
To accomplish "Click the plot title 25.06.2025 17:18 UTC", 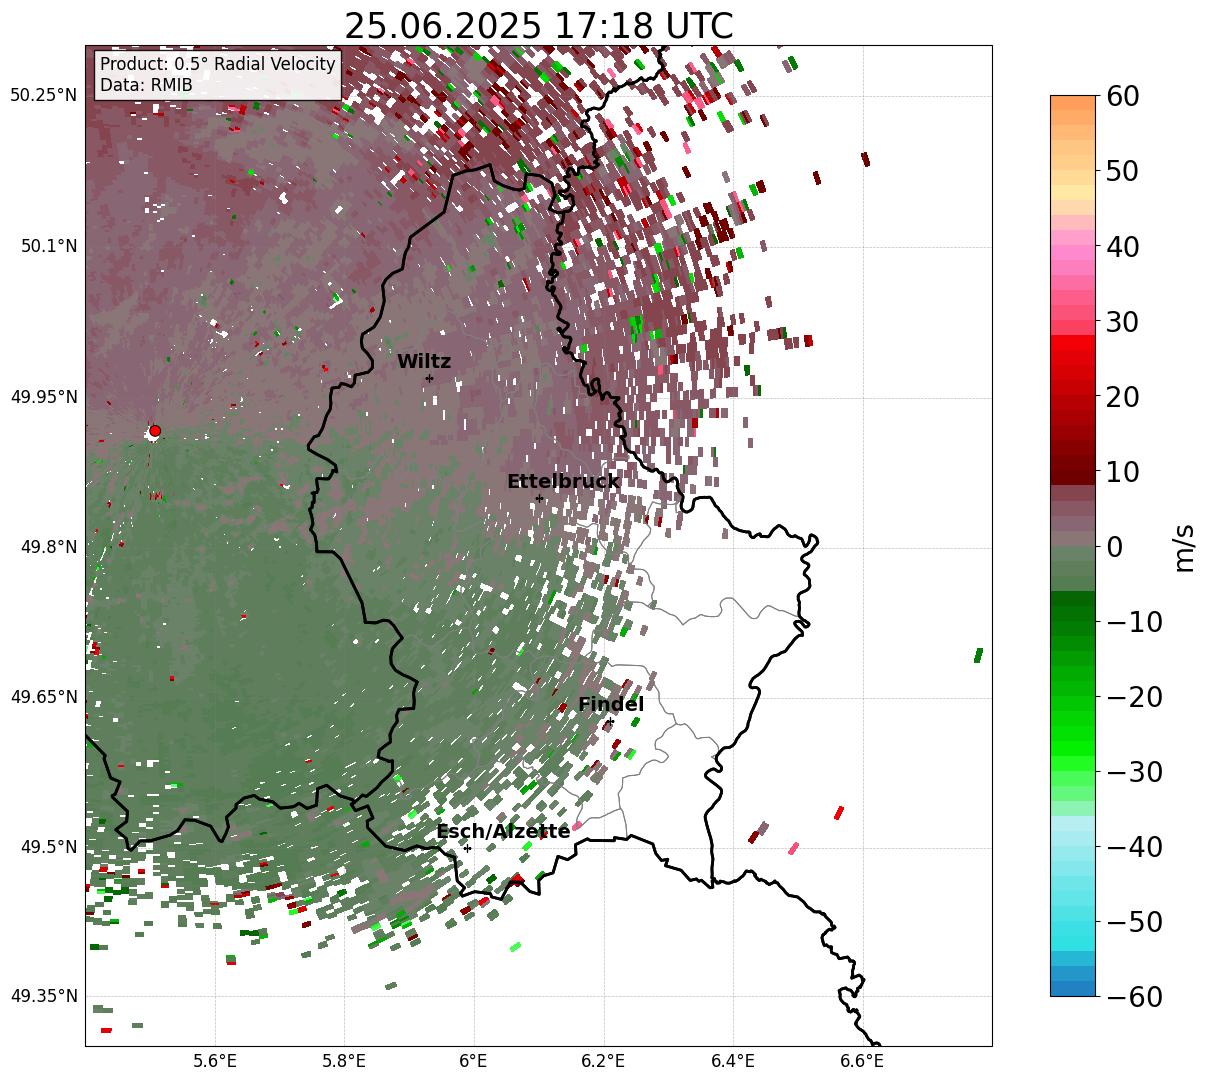I will click(538, 26).
